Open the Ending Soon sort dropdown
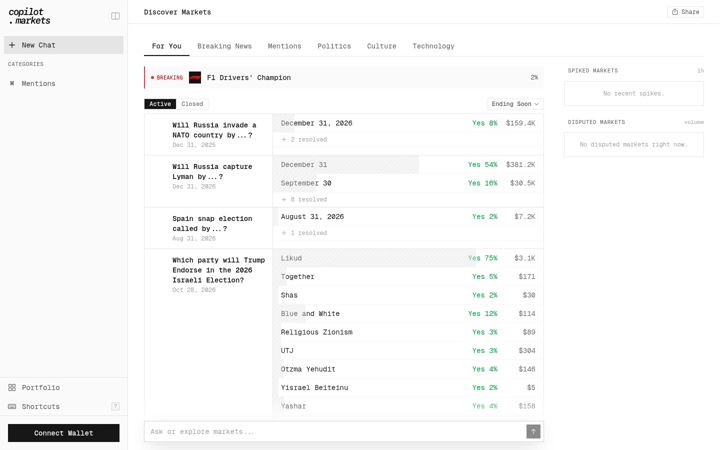 515,104
